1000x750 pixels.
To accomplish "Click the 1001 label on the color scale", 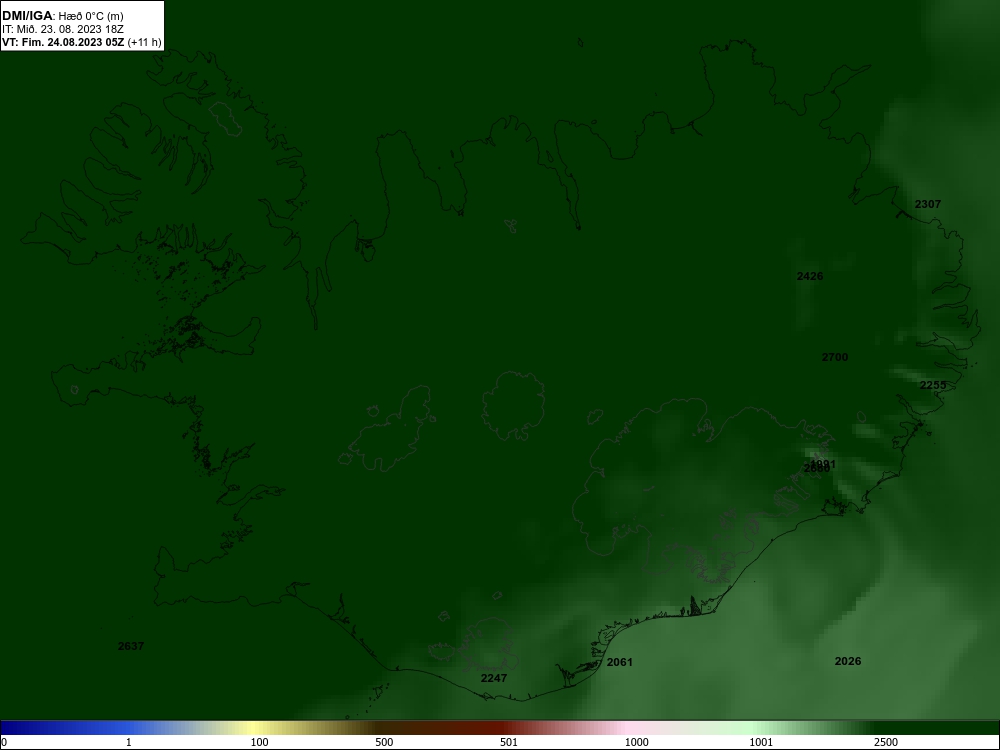I will [761, 742].
